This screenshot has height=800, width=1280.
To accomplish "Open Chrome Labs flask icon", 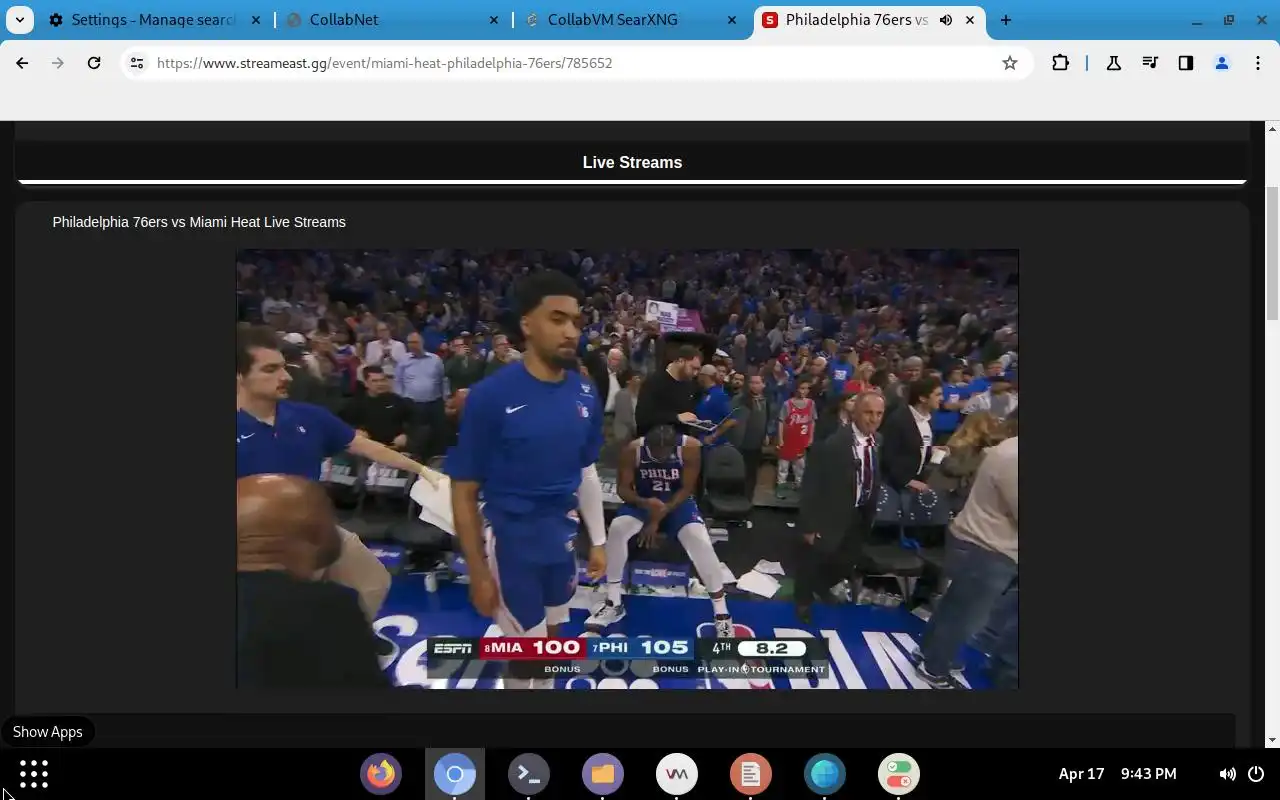I will [1113, 63].
